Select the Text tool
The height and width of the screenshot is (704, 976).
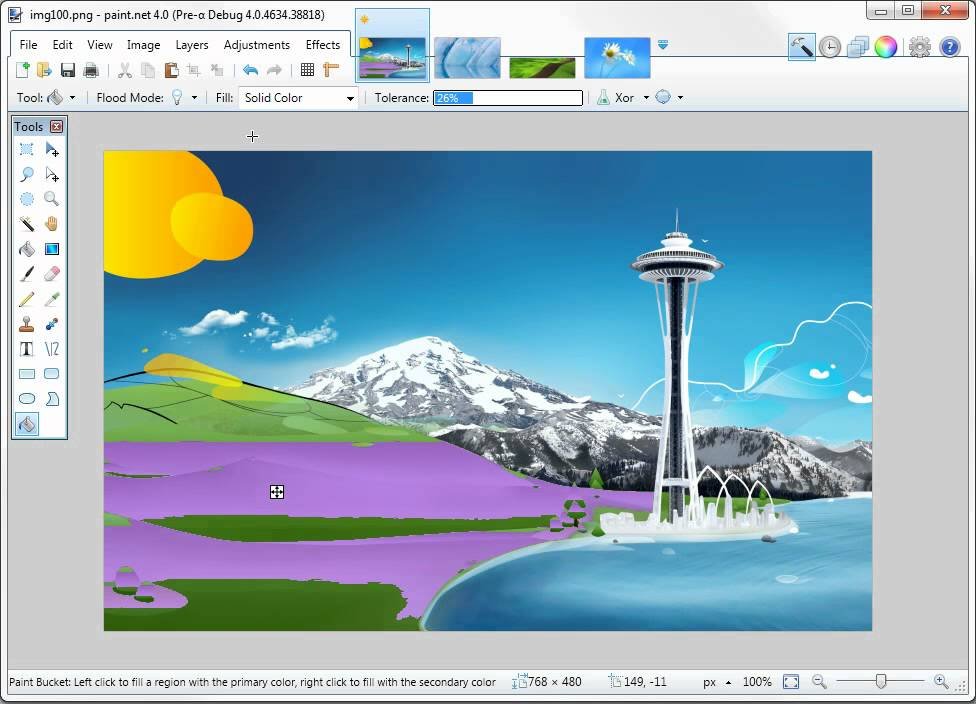coord(27,349)
